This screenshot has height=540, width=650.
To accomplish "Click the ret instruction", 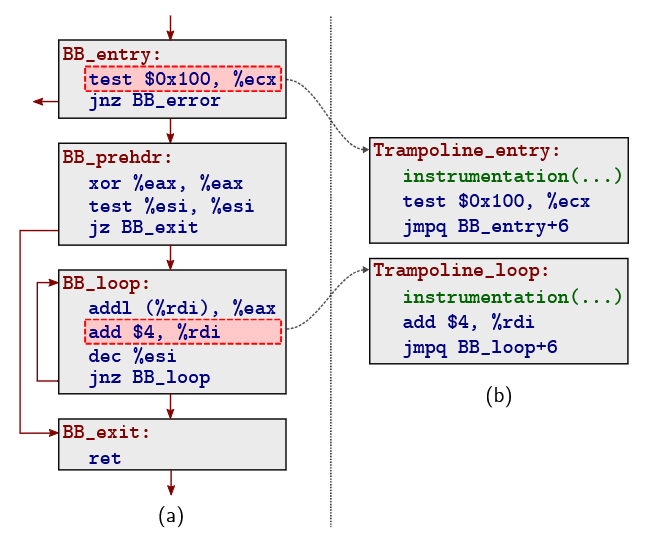I will tap(105, 458).
